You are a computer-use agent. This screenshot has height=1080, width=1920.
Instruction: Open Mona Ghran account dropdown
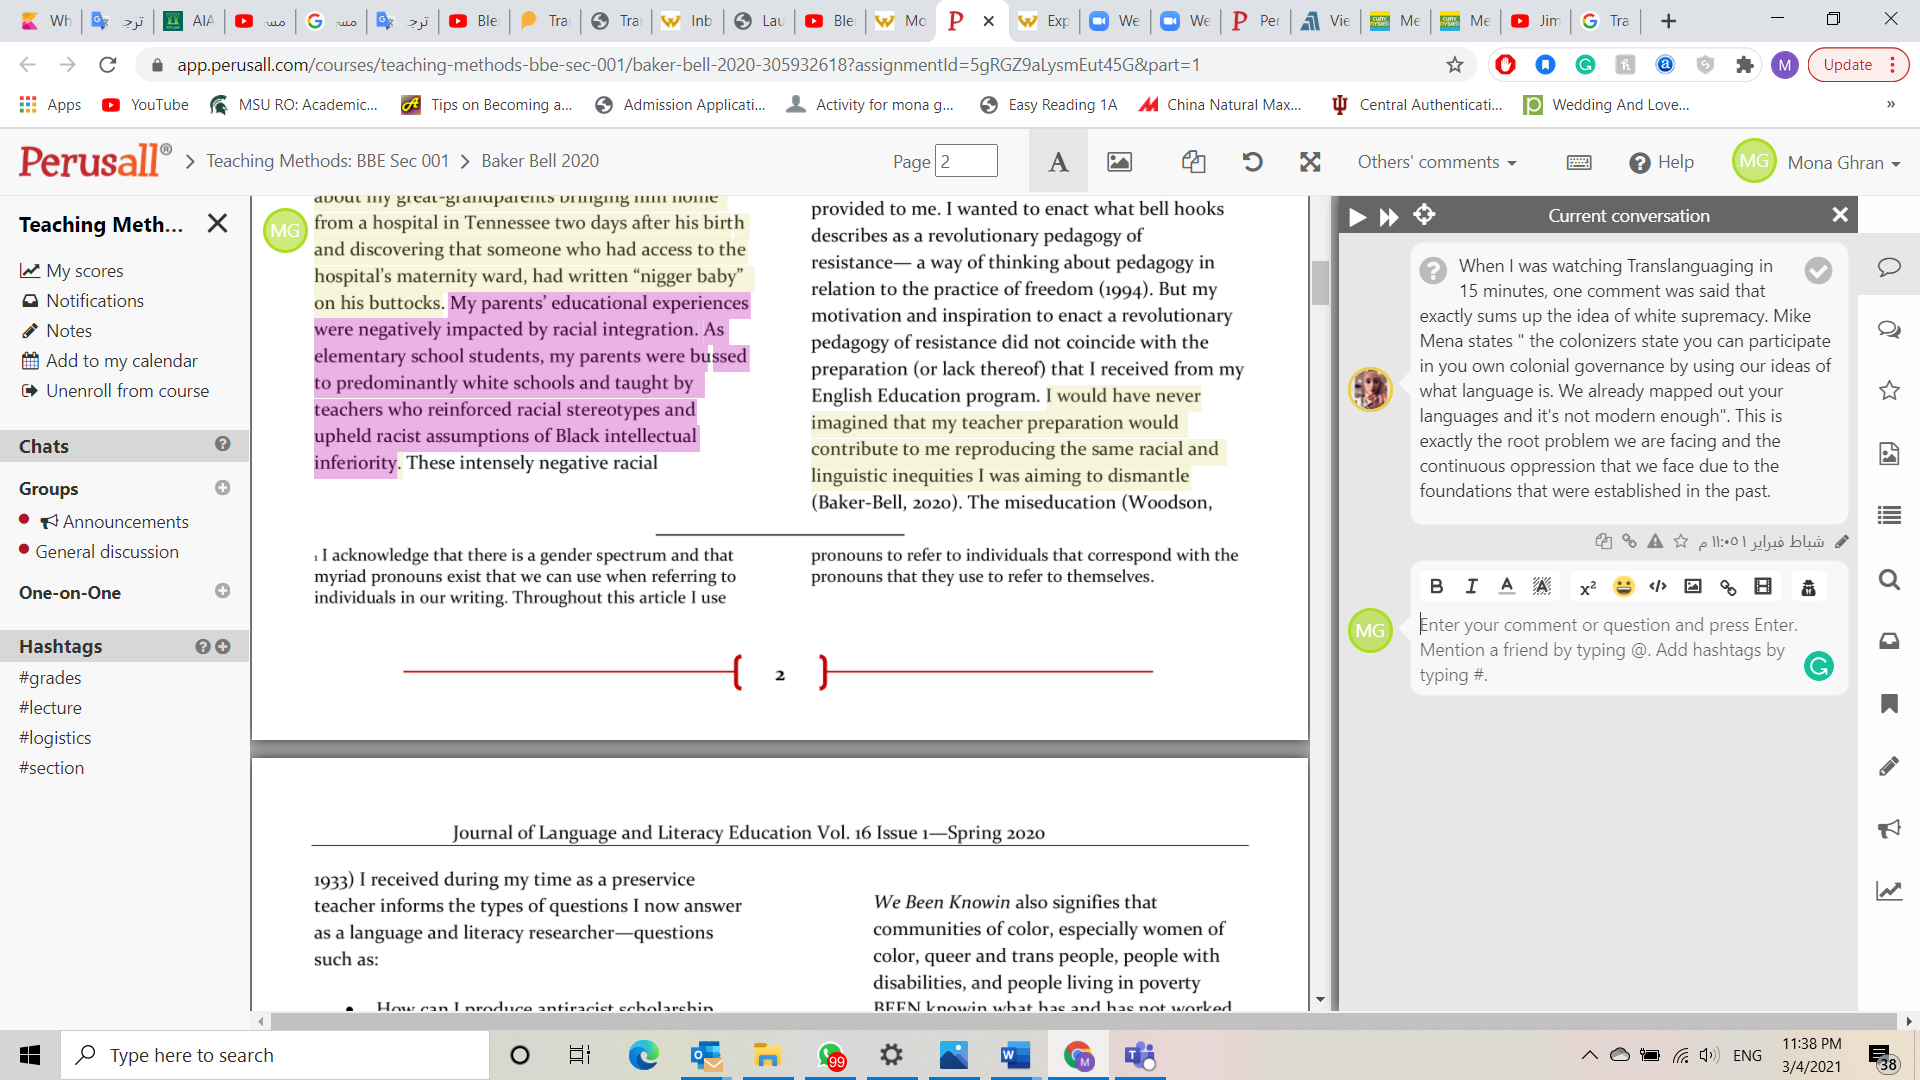click(1844, 163)
